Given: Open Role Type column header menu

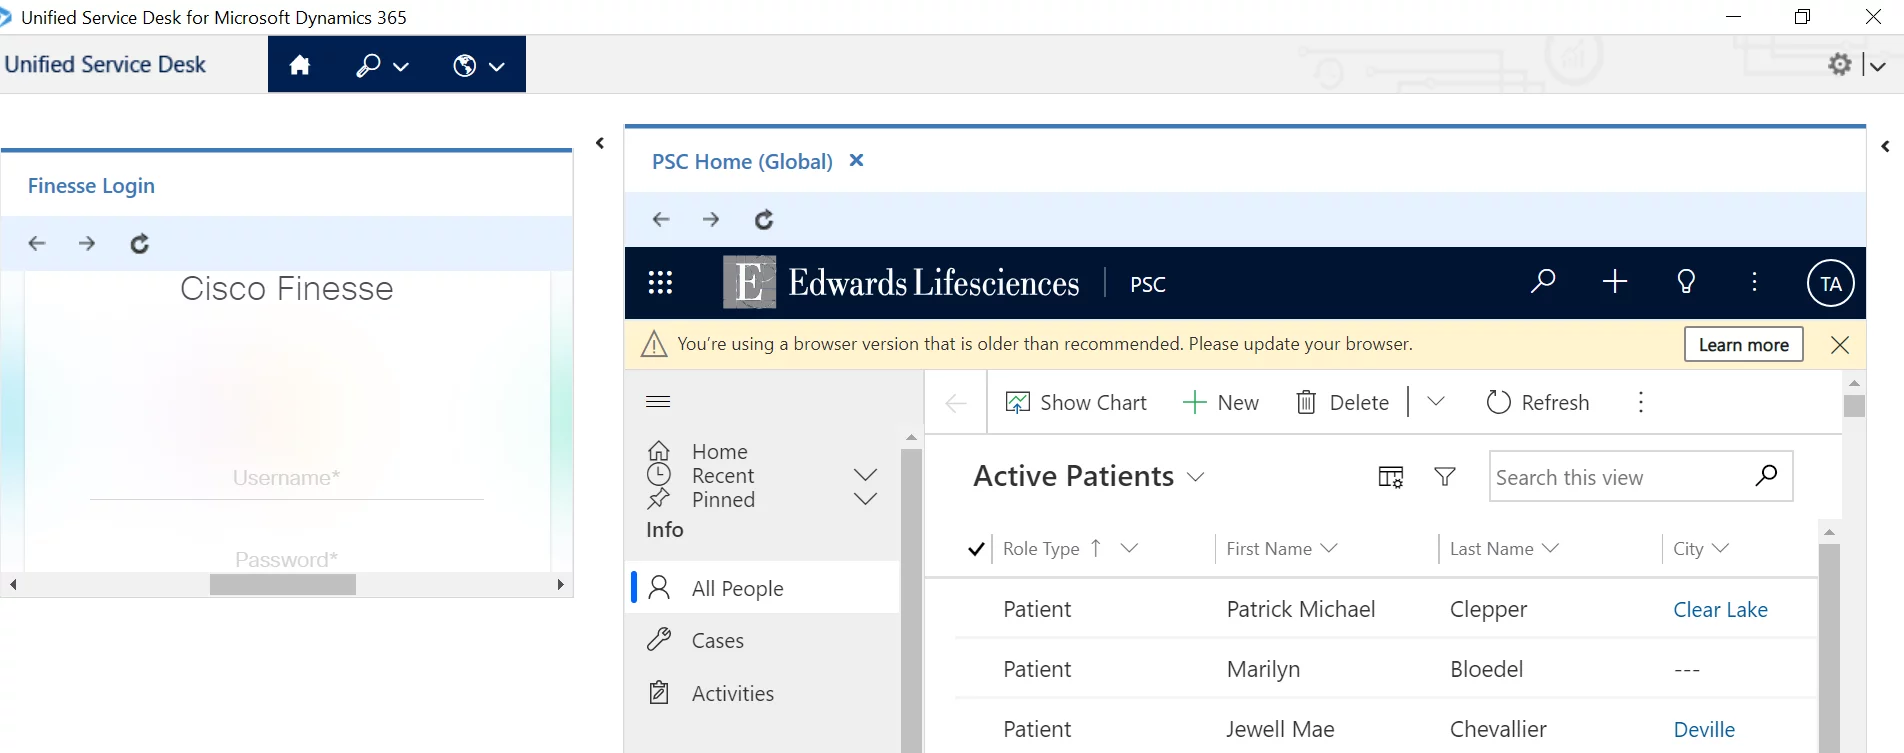Looking at the screenshot, I should coord(1070,549).
